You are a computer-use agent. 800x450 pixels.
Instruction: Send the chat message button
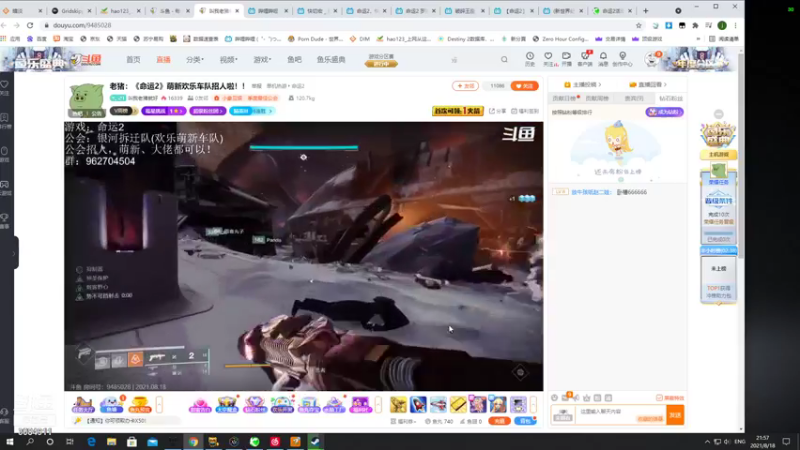(x=675, y=415)
